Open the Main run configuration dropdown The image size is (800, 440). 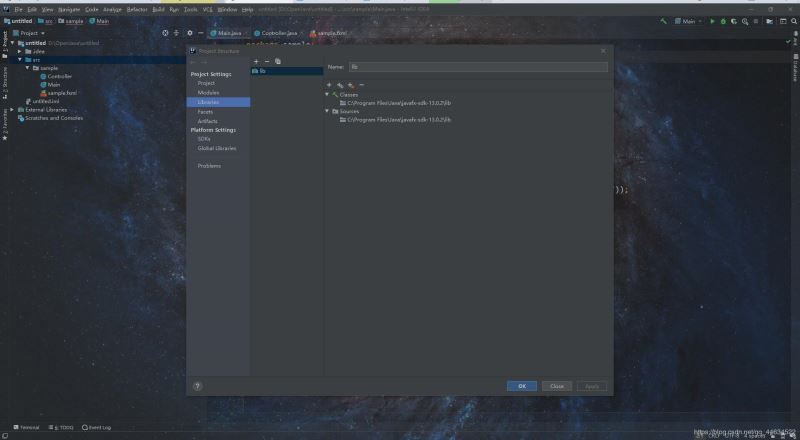click(x=688, y=21)
